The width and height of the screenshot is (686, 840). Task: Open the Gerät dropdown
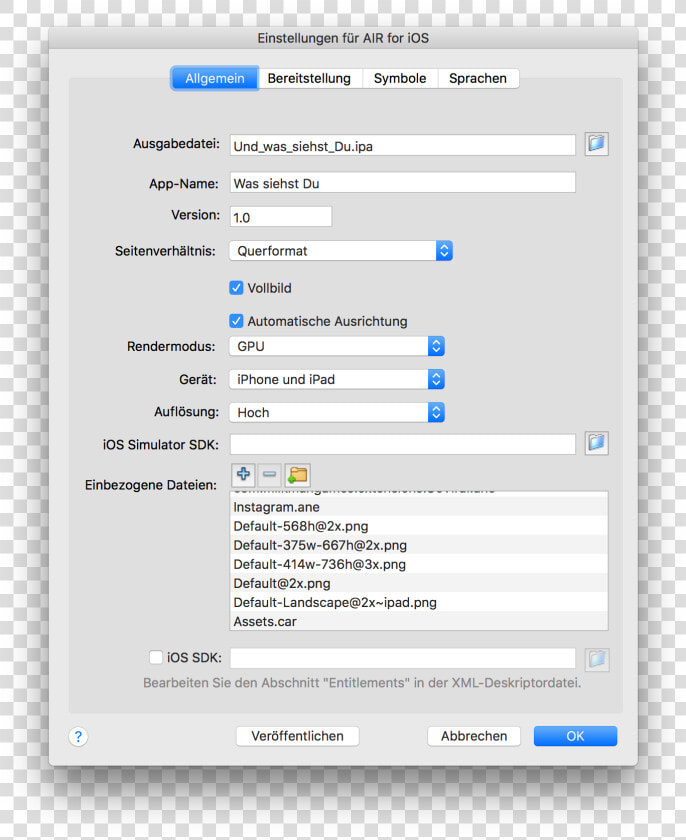(x=337, y=379)
